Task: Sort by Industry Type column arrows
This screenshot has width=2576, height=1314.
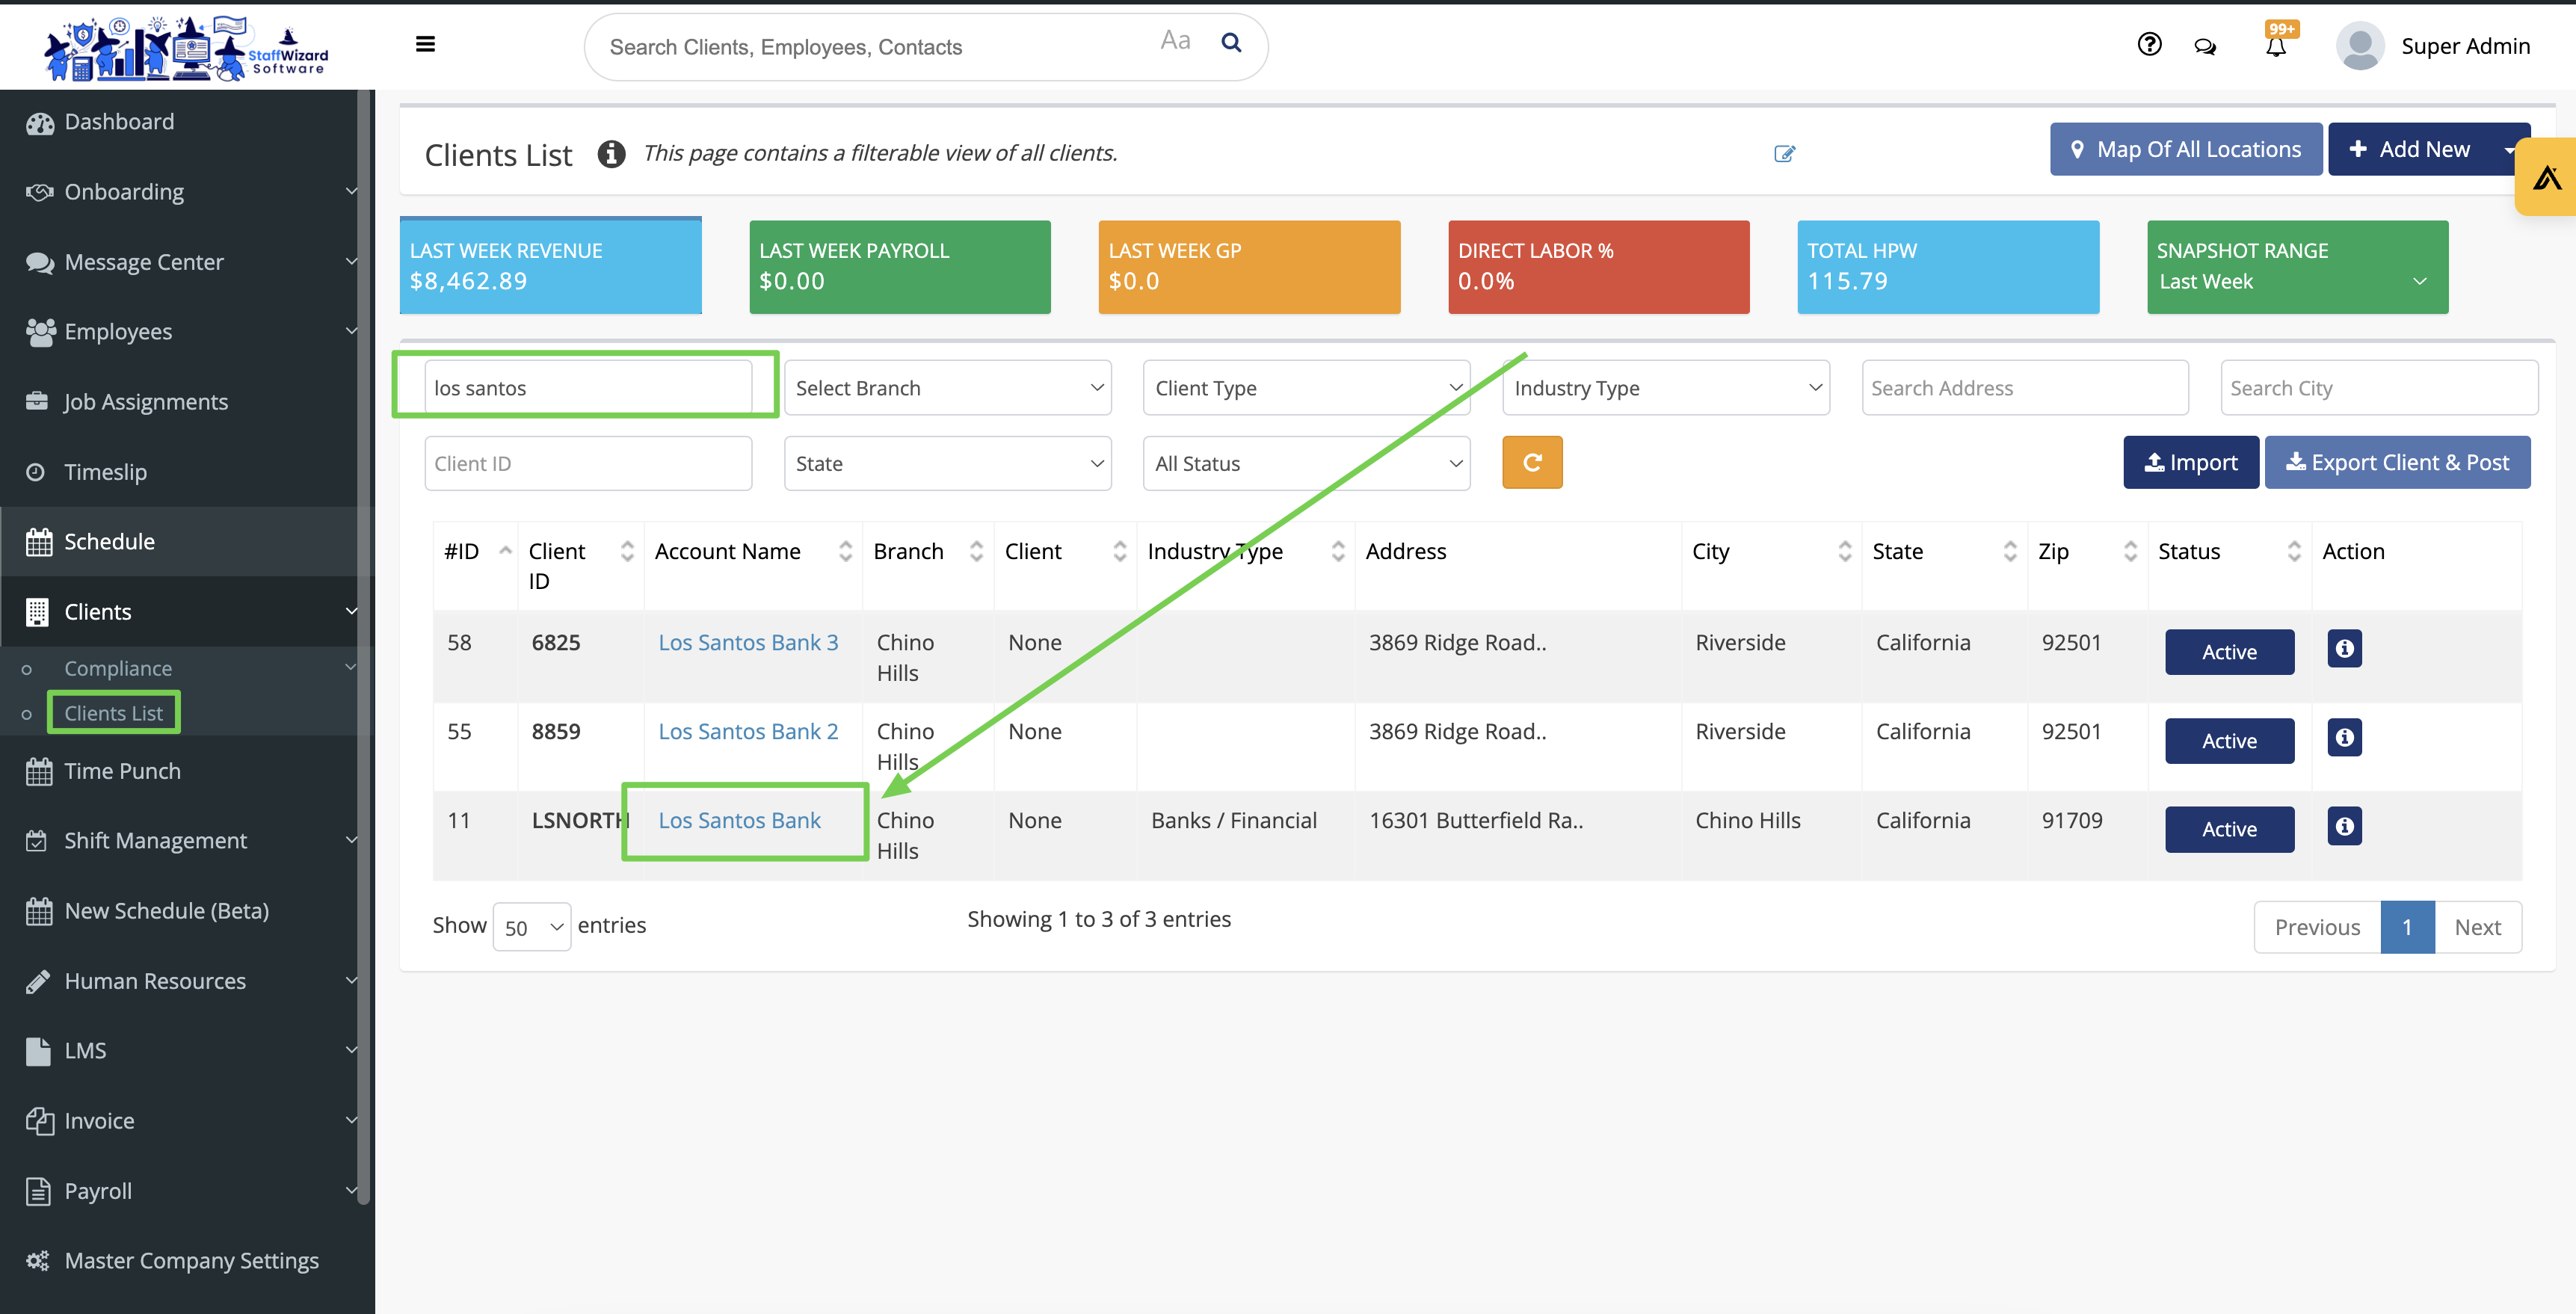Action: click(x=1337, y=550)
